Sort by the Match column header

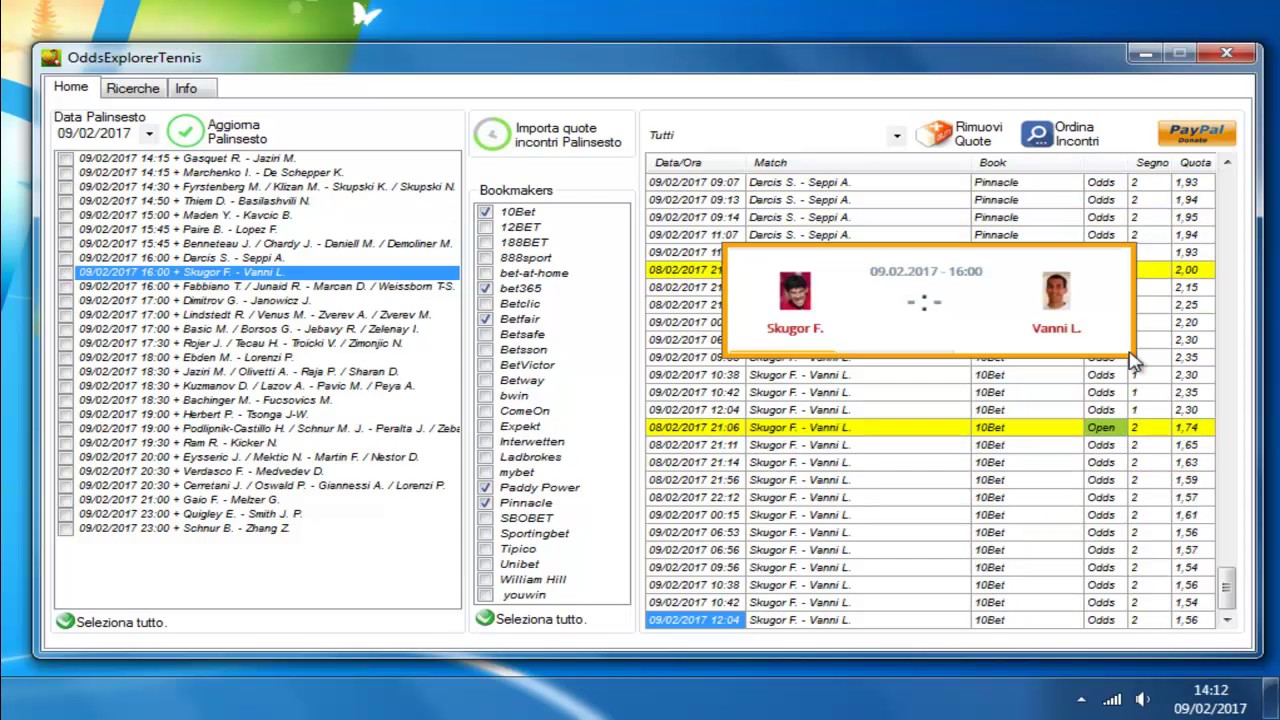(858, 163)
